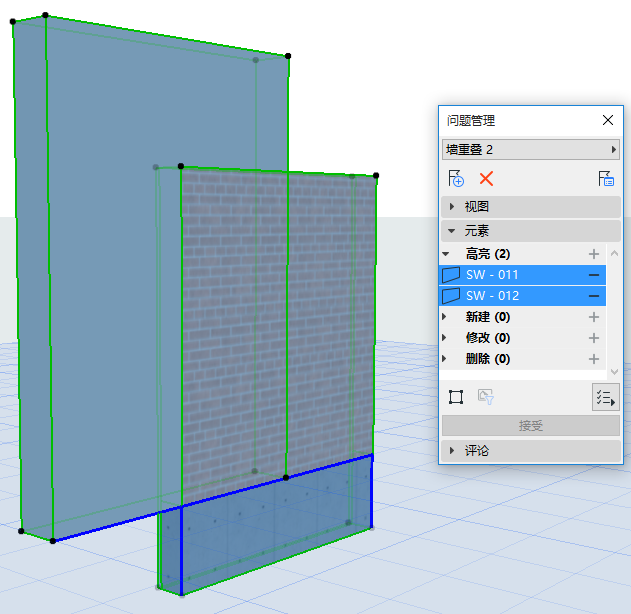Collapse the 高亮 (2) group
631x614 pixels.
(x=446, y=254)
